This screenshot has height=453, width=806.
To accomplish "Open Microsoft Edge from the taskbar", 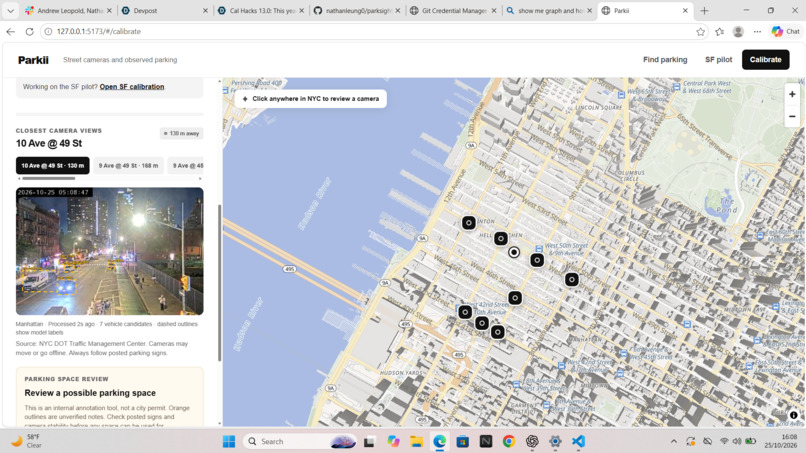I will 439,441.
